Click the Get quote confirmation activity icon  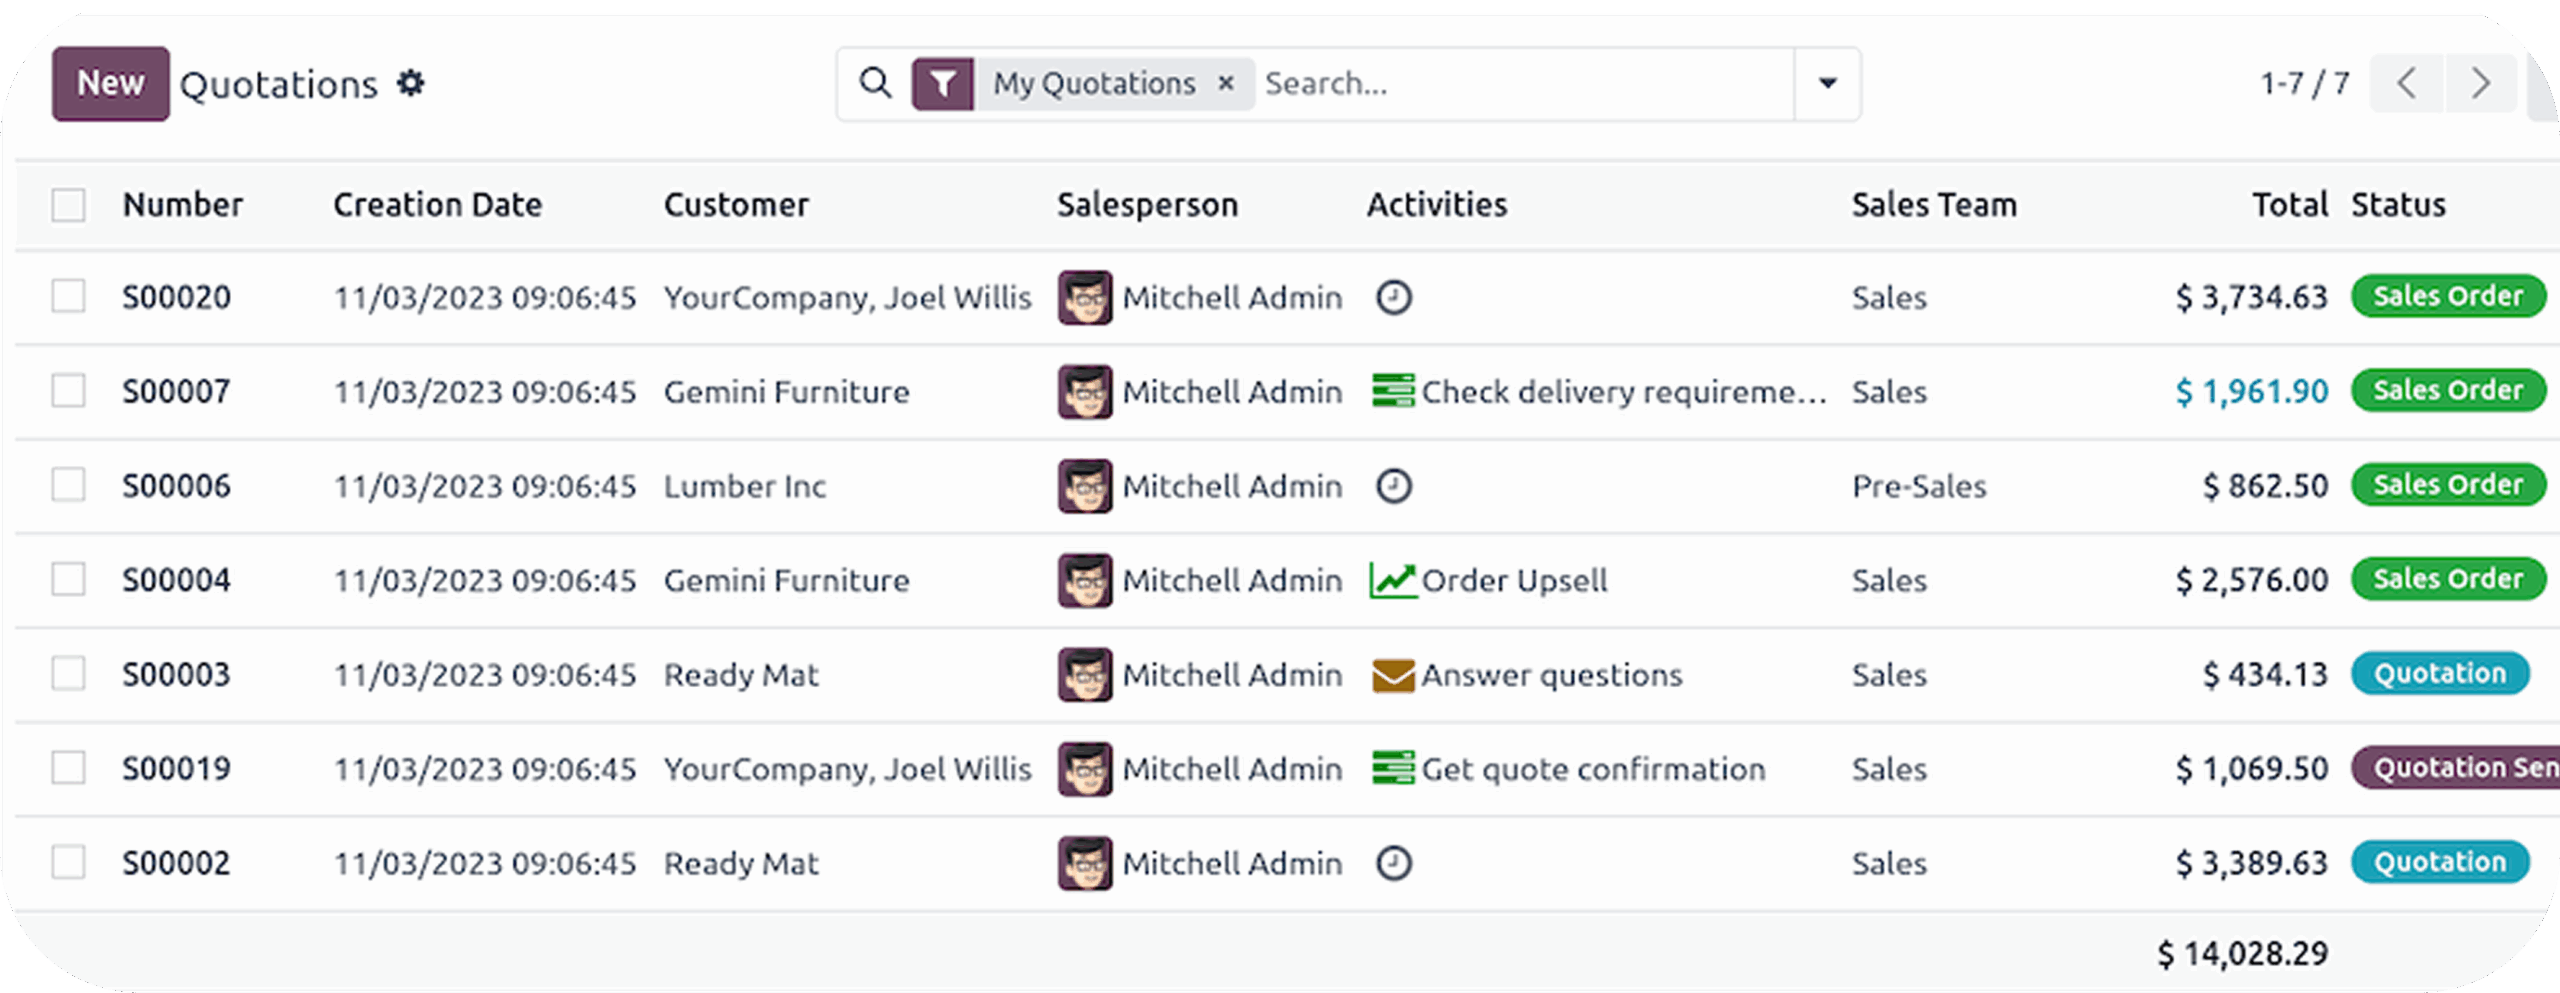[1392, 769]
